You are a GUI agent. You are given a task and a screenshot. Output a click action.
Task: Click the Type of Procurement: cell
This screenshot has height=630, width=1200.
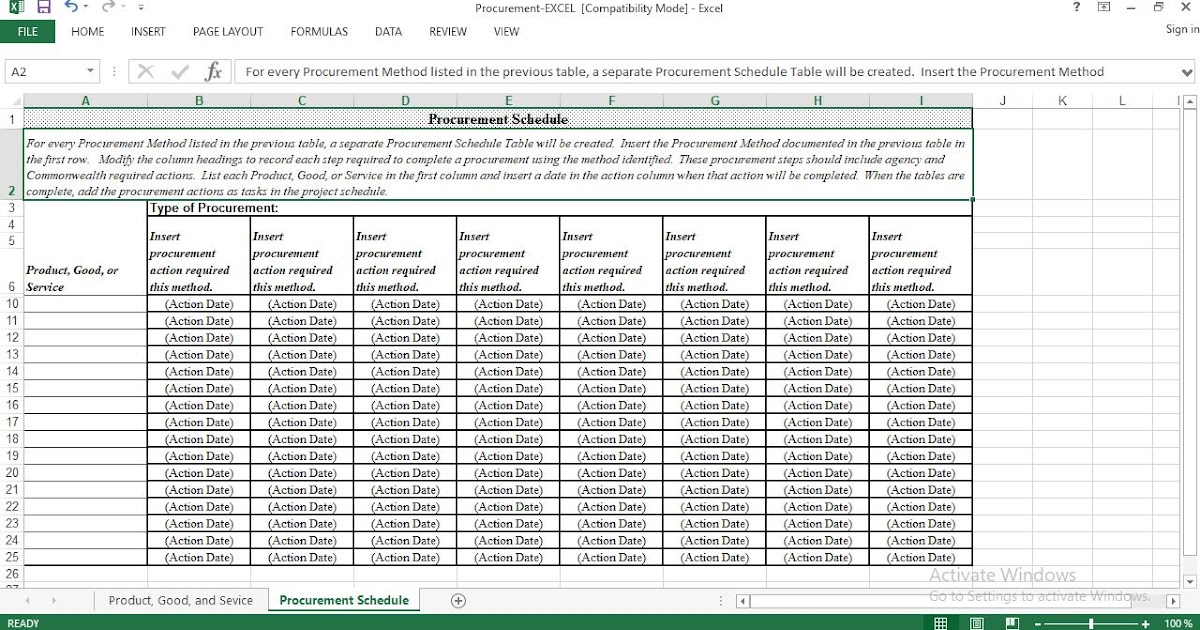click(x=560, y=209)
